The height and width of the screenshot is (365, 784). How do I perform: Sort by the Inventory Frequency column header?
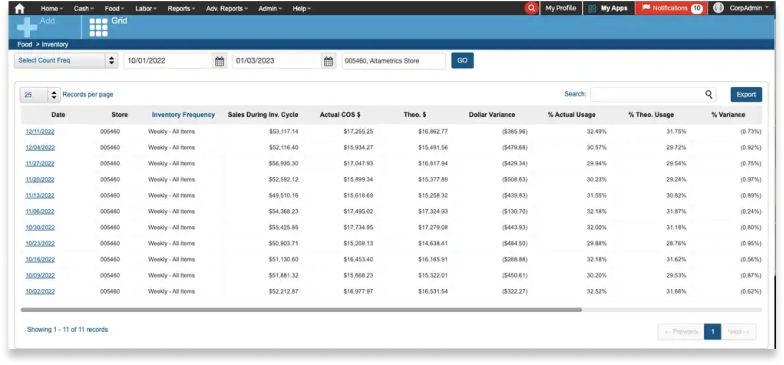(184, 114)
